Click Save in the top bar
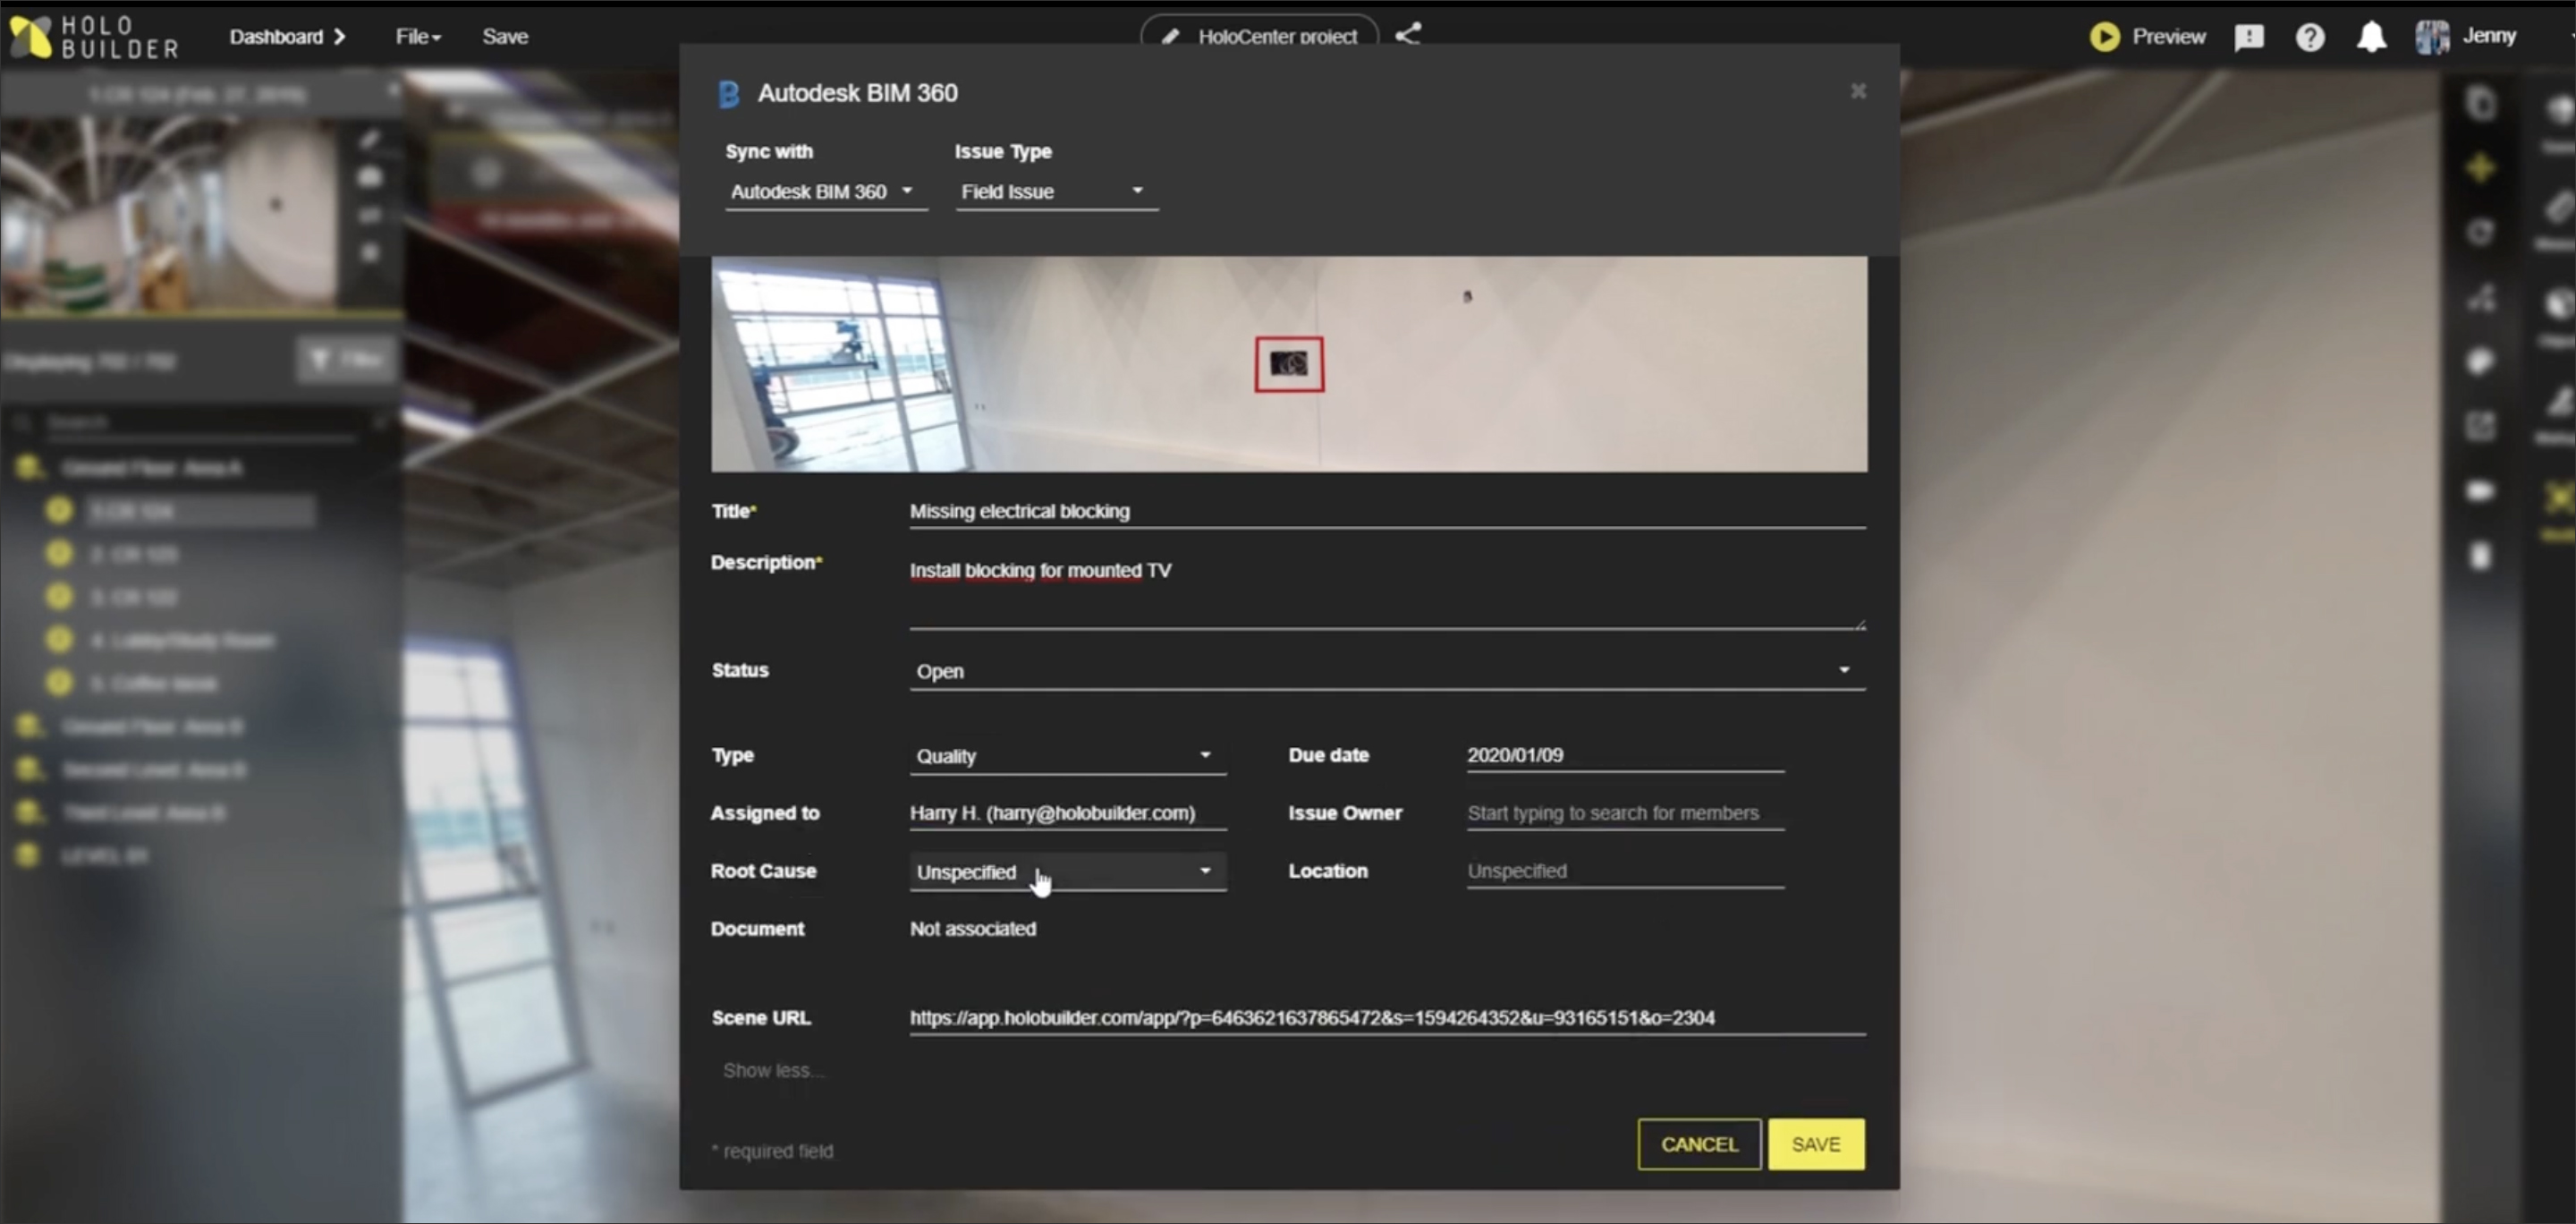 505,37
